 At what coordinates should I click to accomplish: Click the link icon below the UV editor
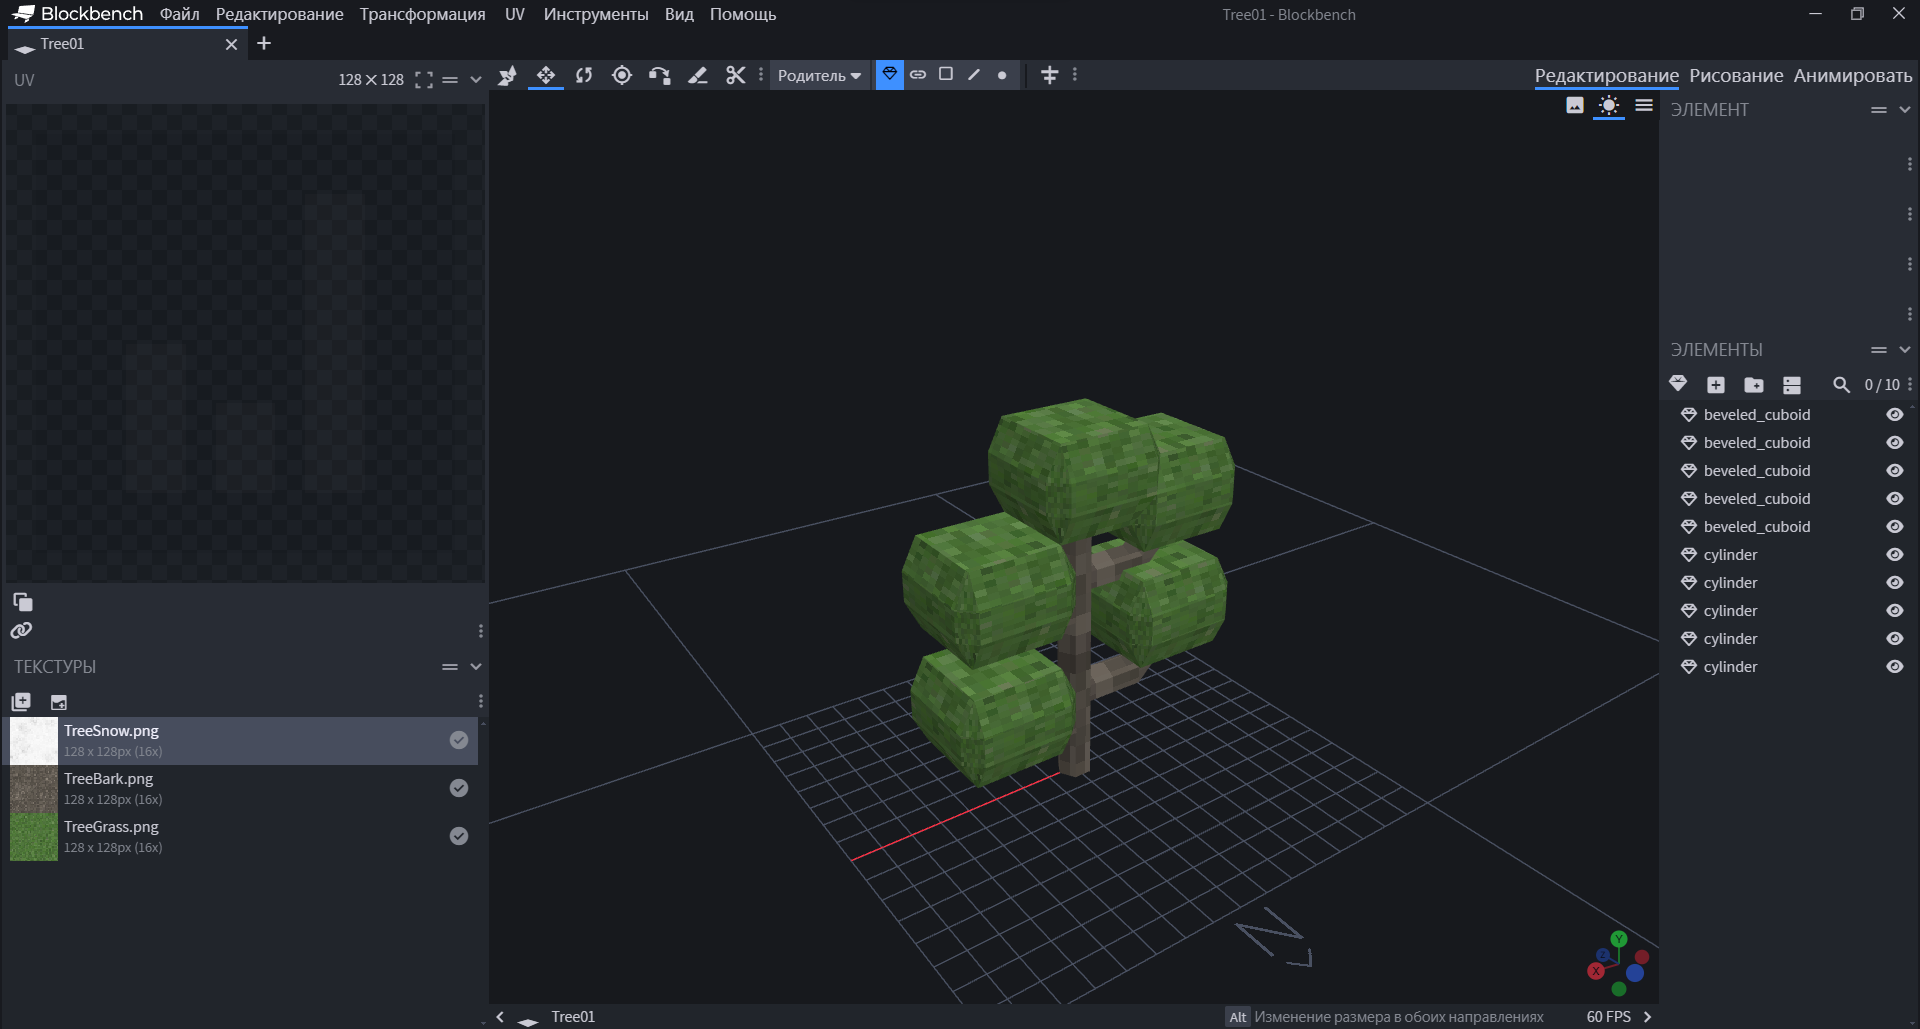click(21, 631)
